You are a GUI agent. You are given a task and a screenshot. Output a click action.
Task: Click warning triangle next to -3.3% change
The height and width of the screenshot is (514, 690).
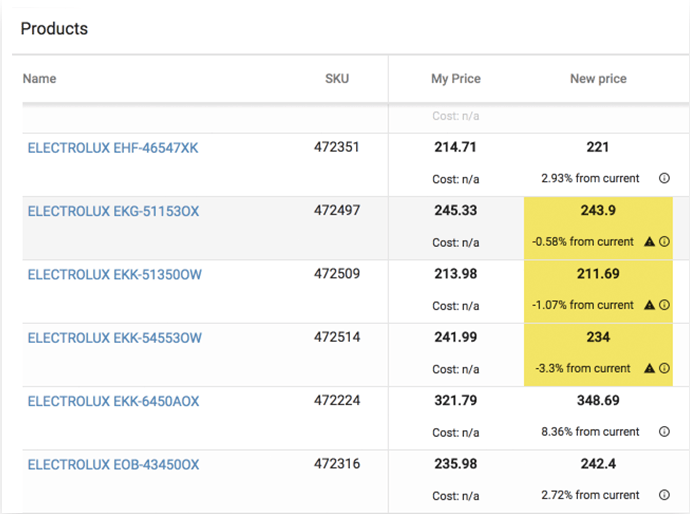(650, 368)
